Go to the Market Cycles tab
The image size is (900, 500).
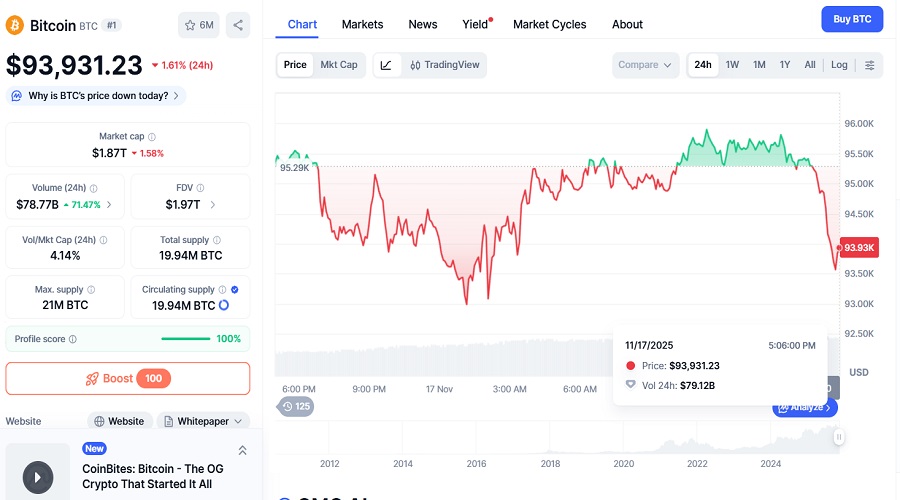(x=549, y=24)
